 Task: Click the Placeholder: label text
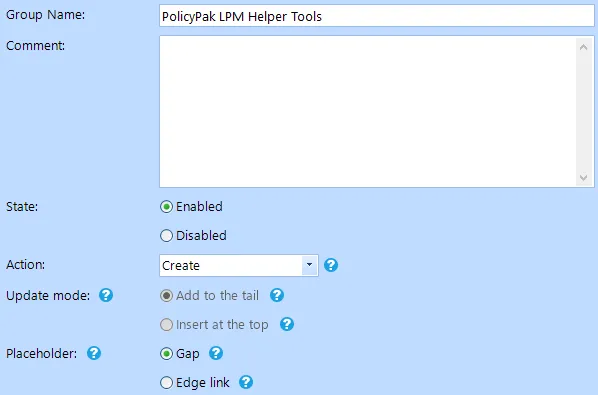coord(42,353)
